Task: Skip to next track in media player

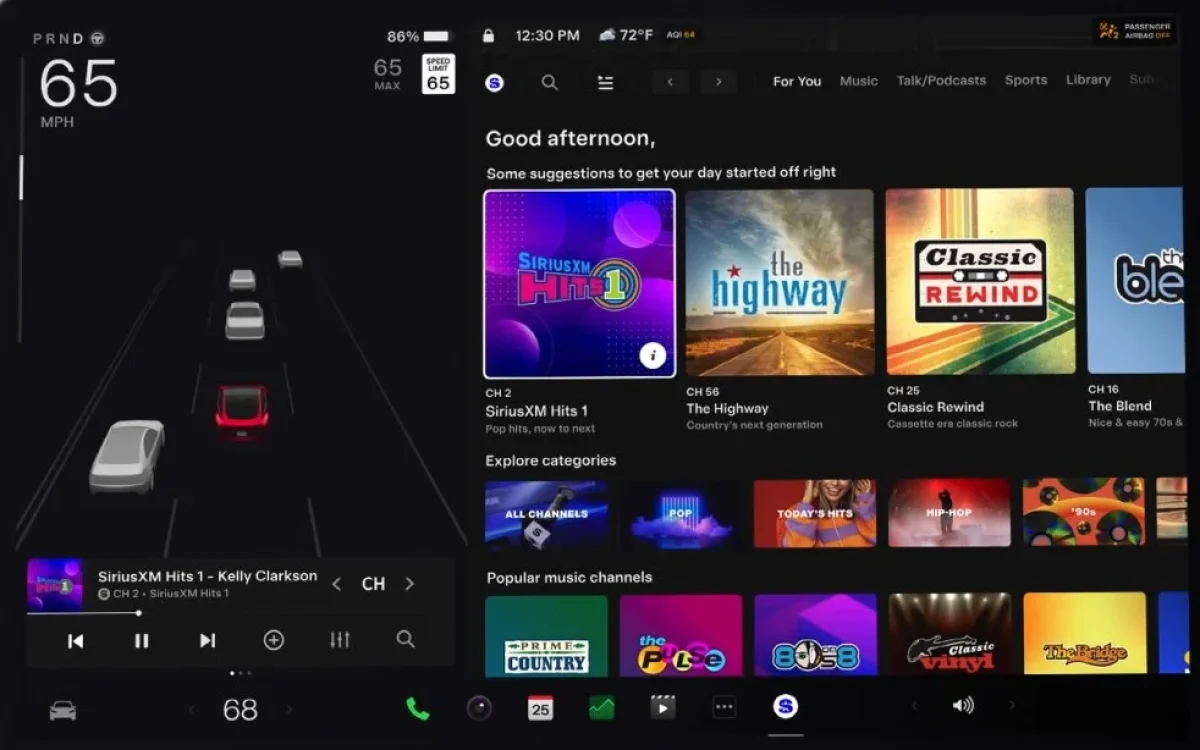Action: [207, 641]
